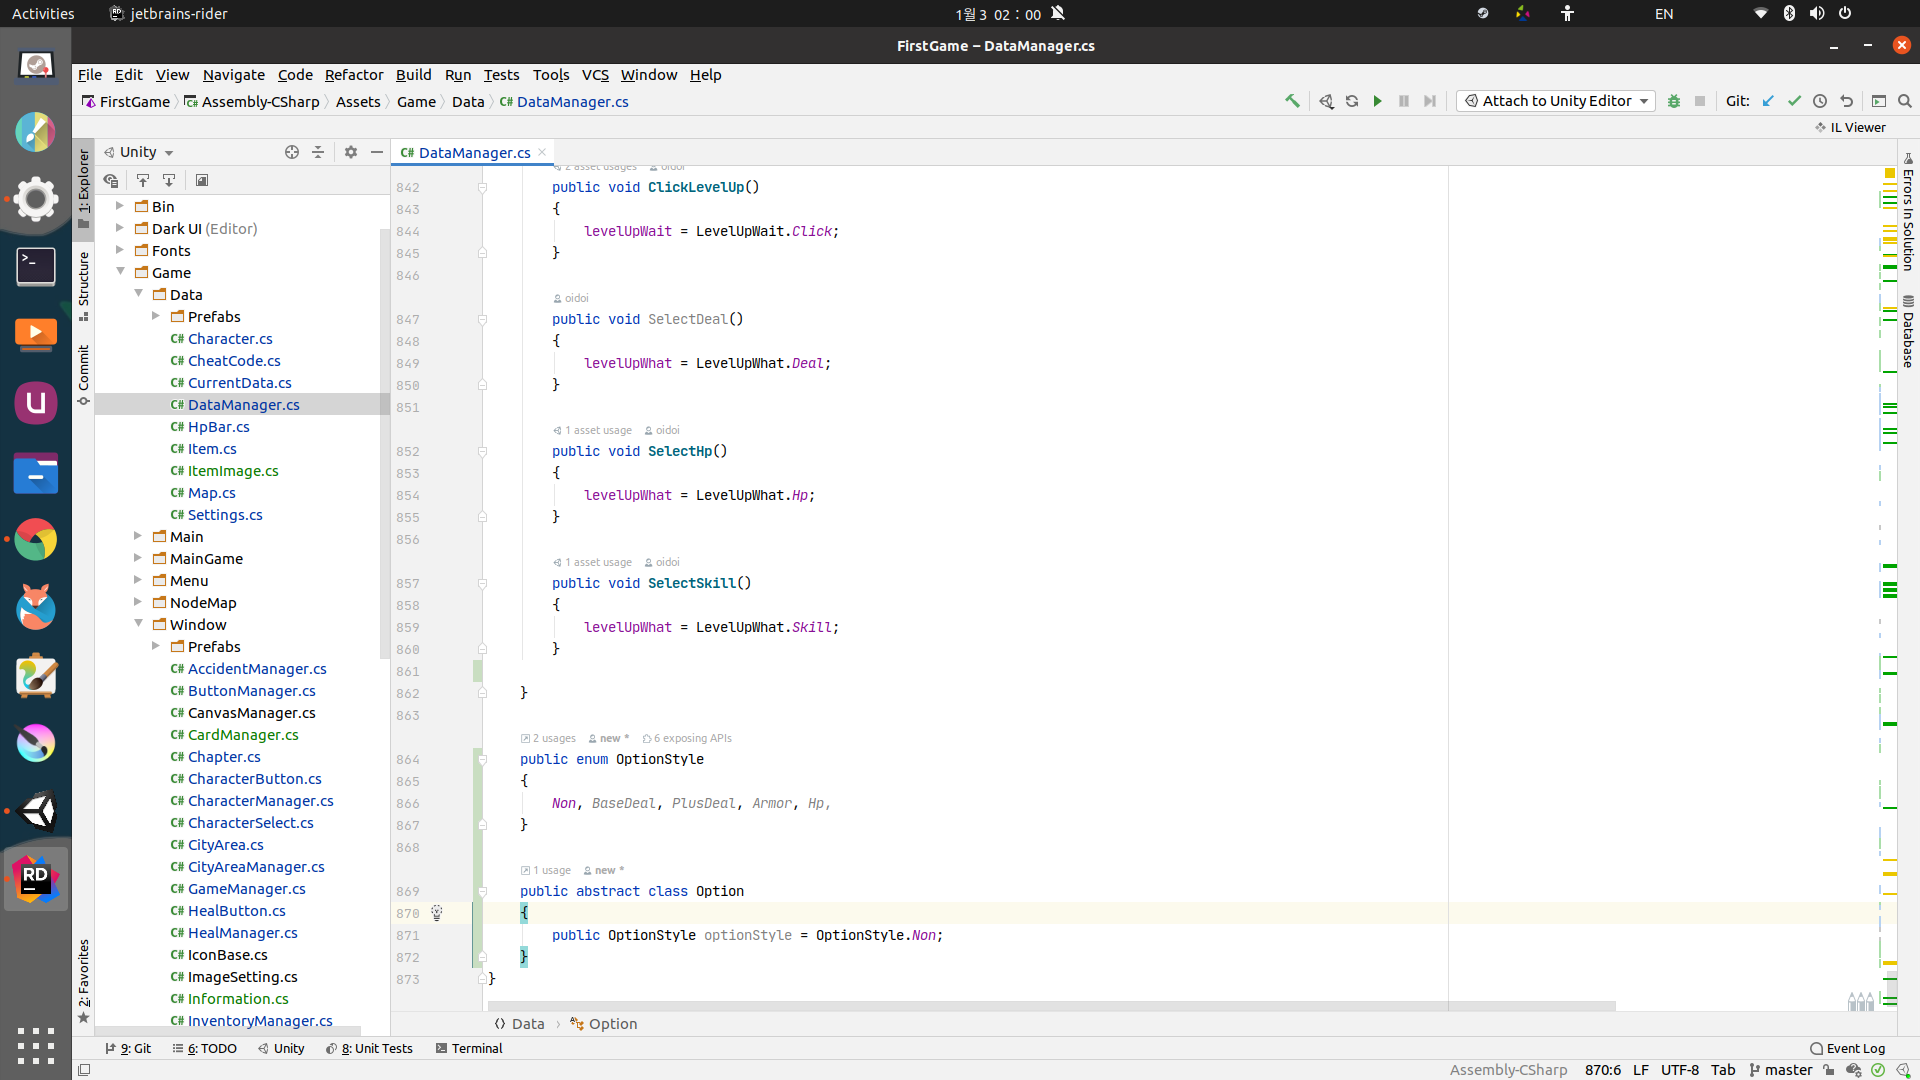
Task: Commit changes with the green Git checkmark
Action: click(1794, 101)
